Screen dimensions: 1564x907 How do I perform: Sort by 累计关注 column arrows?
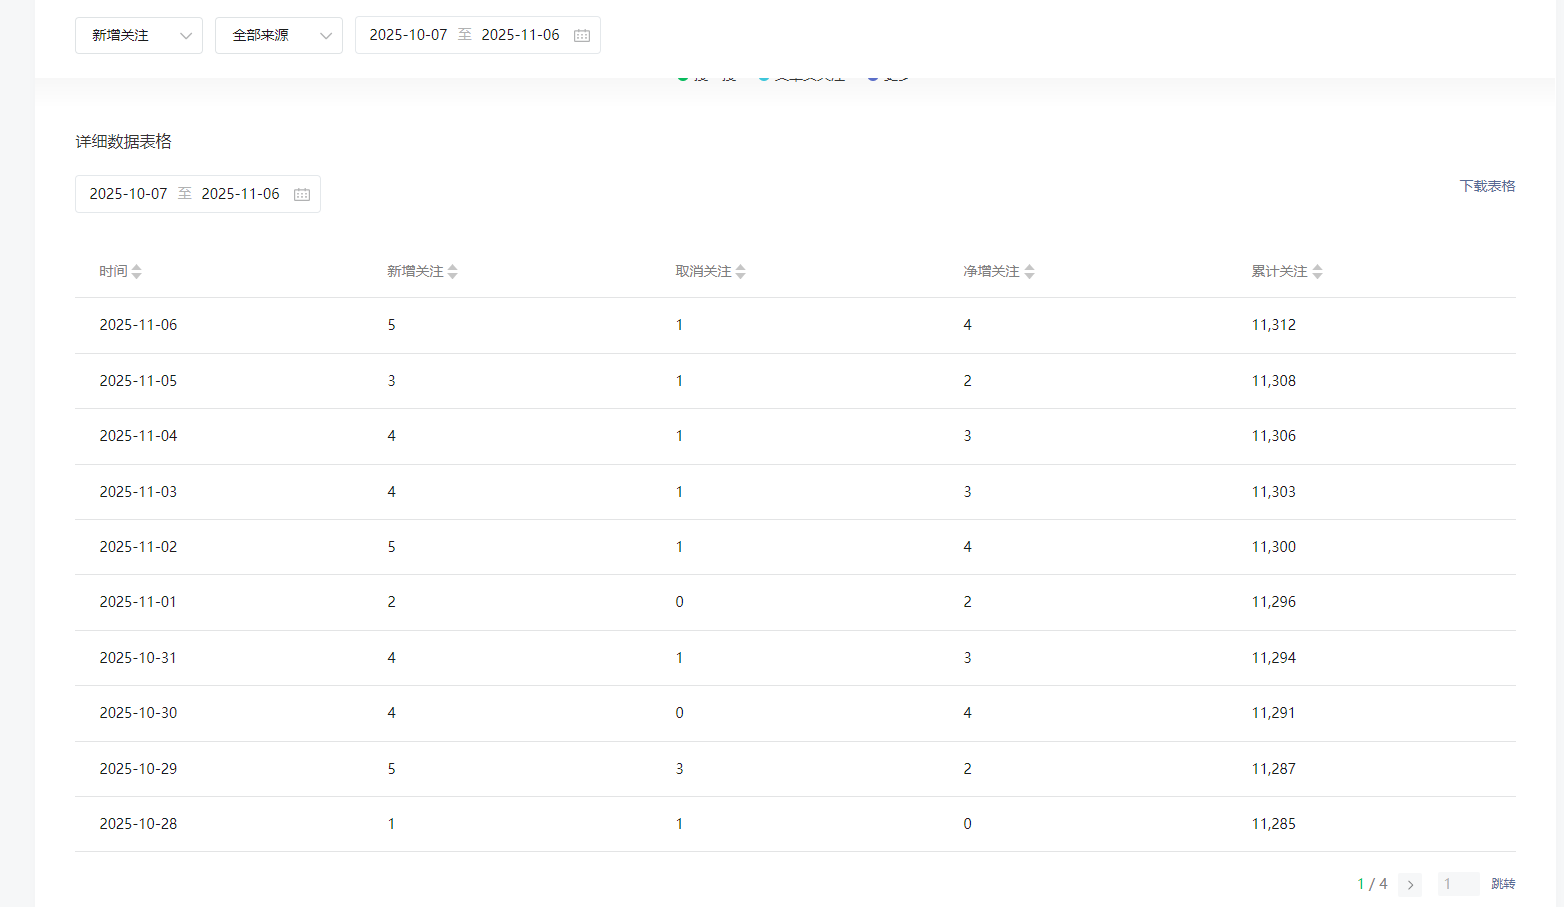pyautogui.click(x=1318, y=272)
